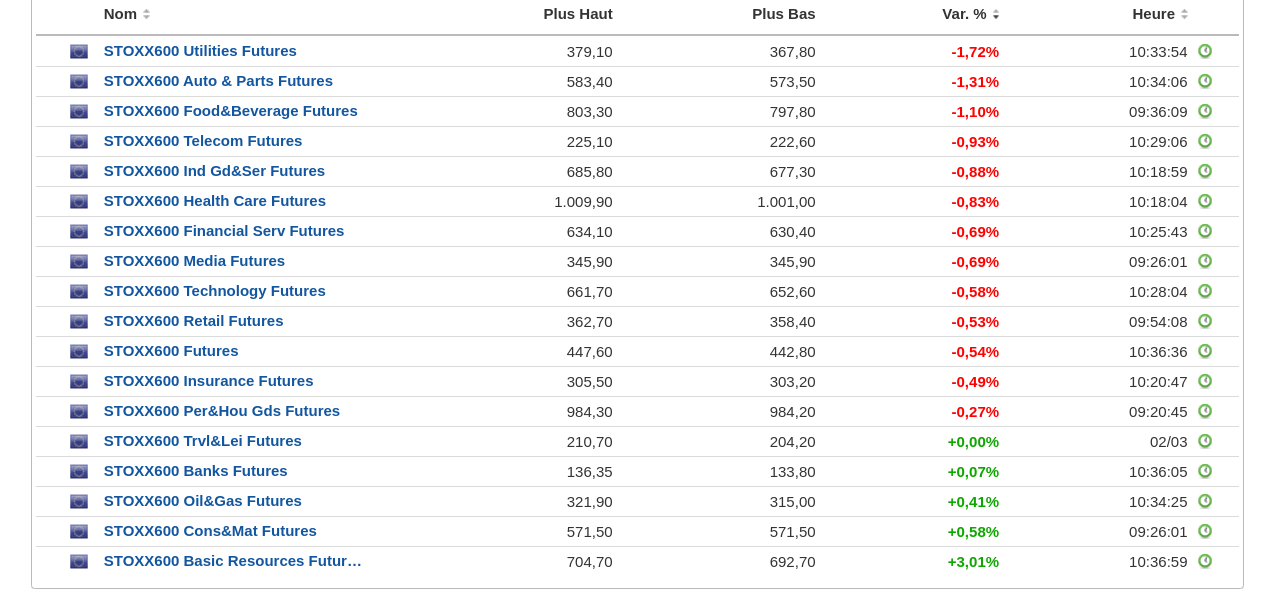The height and width of the screenshot is (603, 1271).
Task: Sort table by Var. % column arrows
Action: (x=996, y=14)
